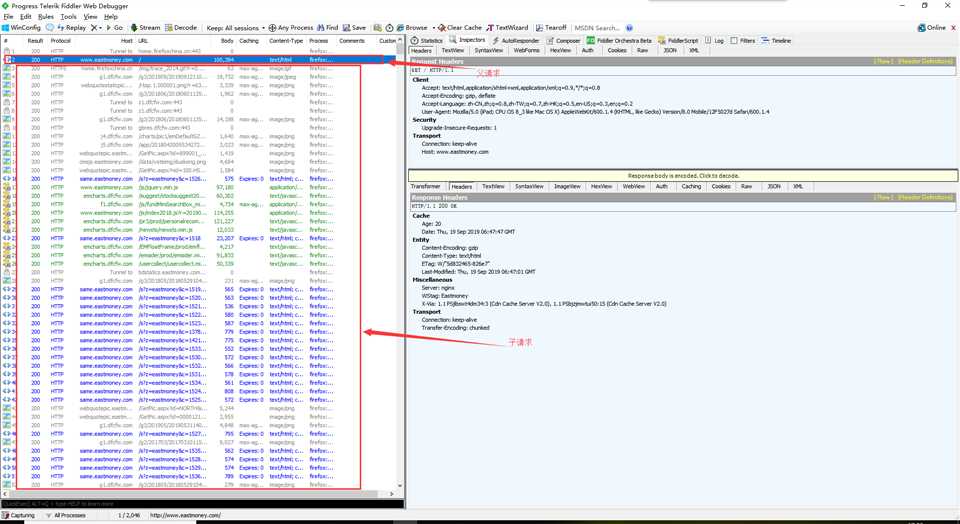Close the toolbar with the X next to Online
The image size is (960, 524).
(x=953, y=28)
